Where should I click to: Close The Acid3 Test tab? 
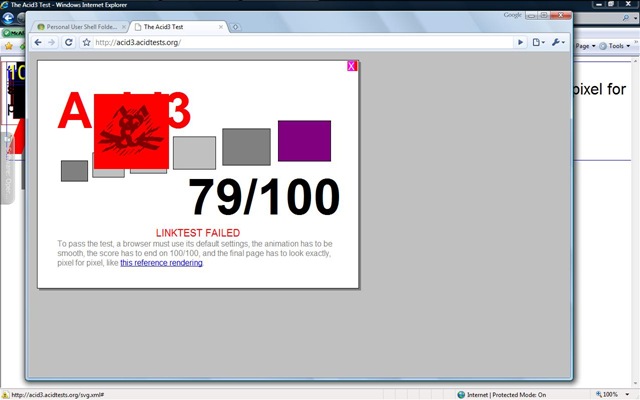coord(221,27)
